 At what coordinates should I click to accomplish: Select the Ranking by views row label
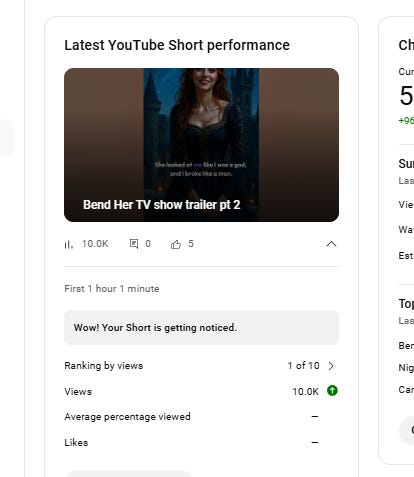tap(104, 366)
